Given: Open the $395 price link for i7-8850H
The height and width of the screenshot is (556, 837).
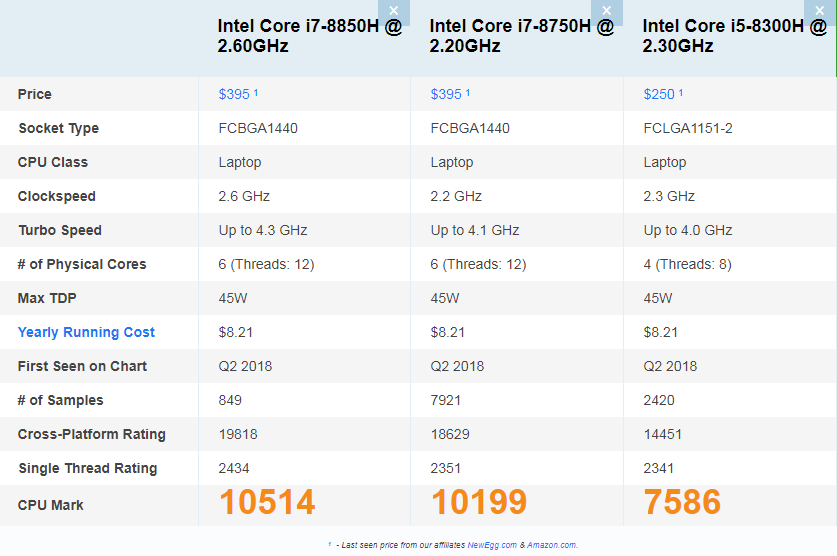Looking at the screenshot, I should 234,94.
